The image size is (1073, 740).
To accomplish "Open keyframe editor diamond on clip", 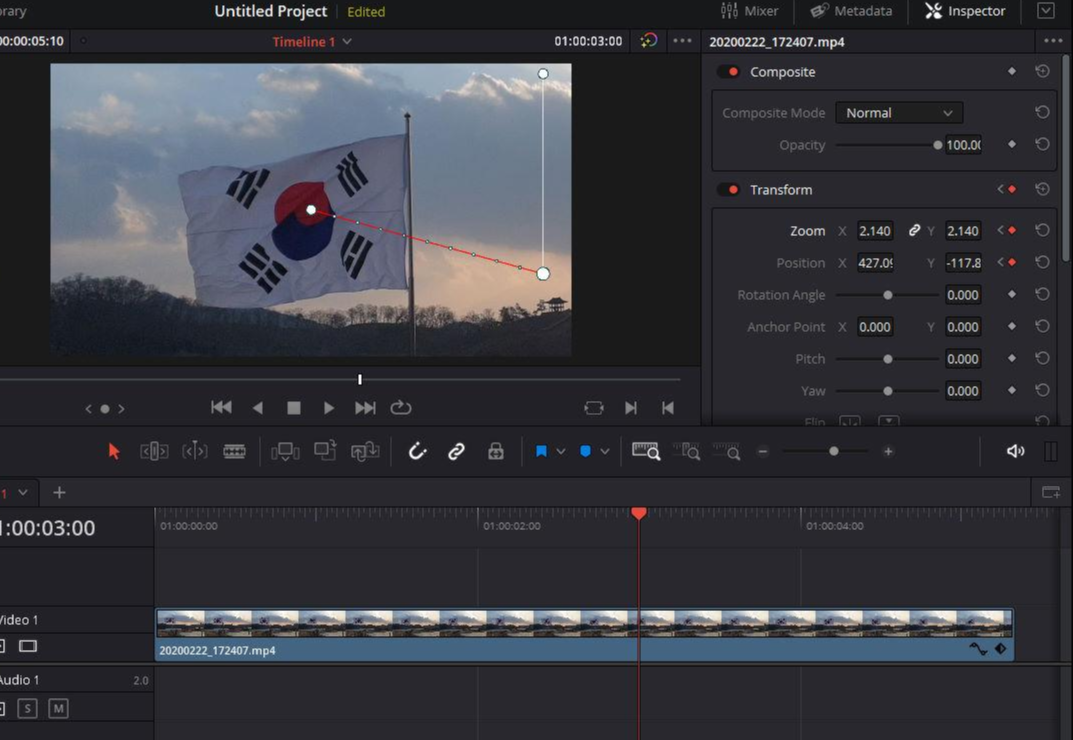I will [x=1000, y=649].
